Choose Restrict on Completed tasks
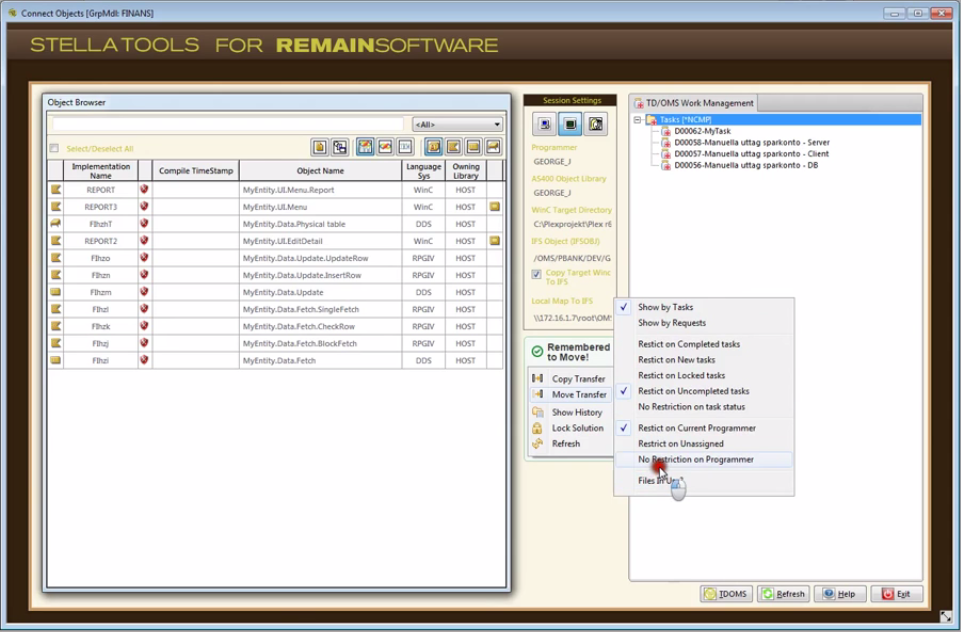The height and width of the screenshot is (632, 961). [689, 344]
